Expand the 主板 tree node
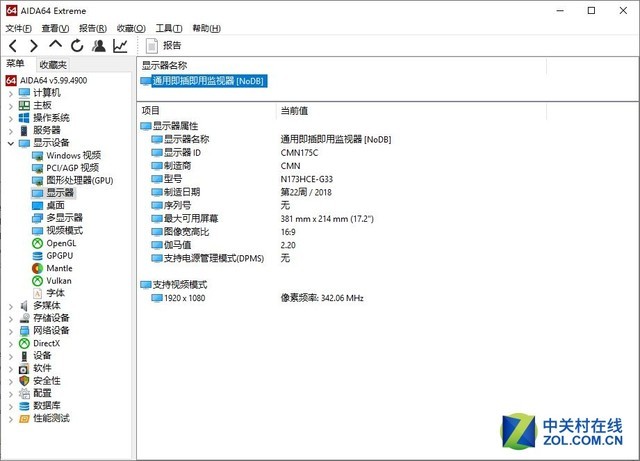Viewport: 640px width, 461px height. coord(11,106)
